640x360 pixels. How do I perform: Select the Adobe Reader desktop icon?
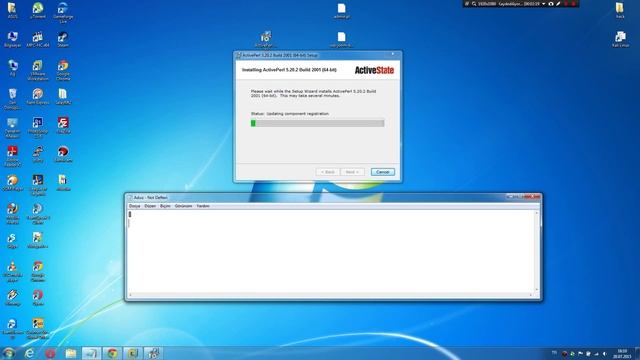[x=12, y=156]
